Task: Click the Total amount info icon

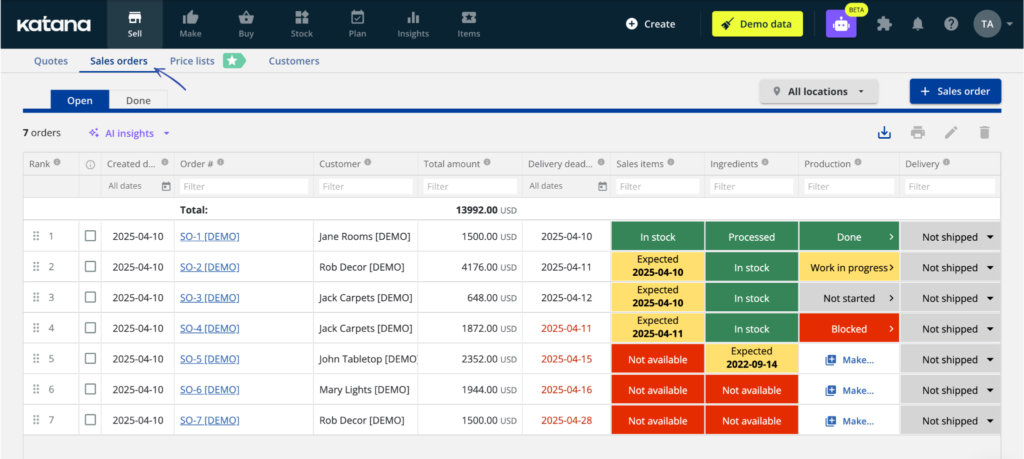Action: click(x=487, y=163)
